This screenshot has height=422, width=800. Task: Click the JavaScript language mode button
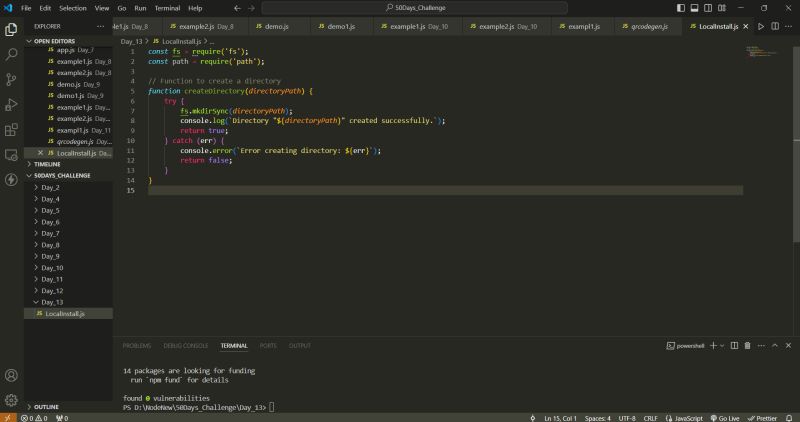(688, 417)
